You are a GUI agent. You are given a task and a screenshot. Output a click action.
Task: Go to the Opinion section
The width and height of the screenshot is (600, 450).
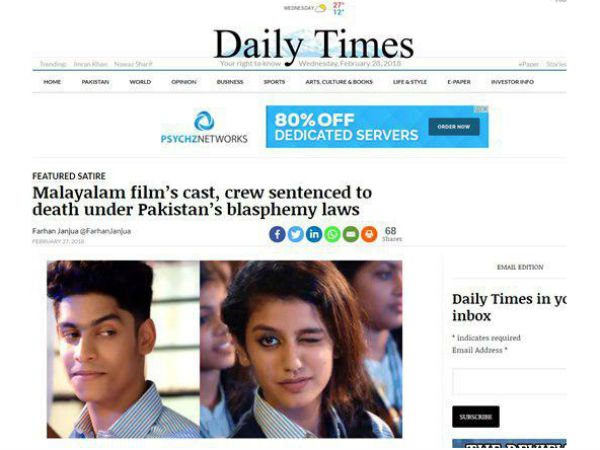point(184,82)
